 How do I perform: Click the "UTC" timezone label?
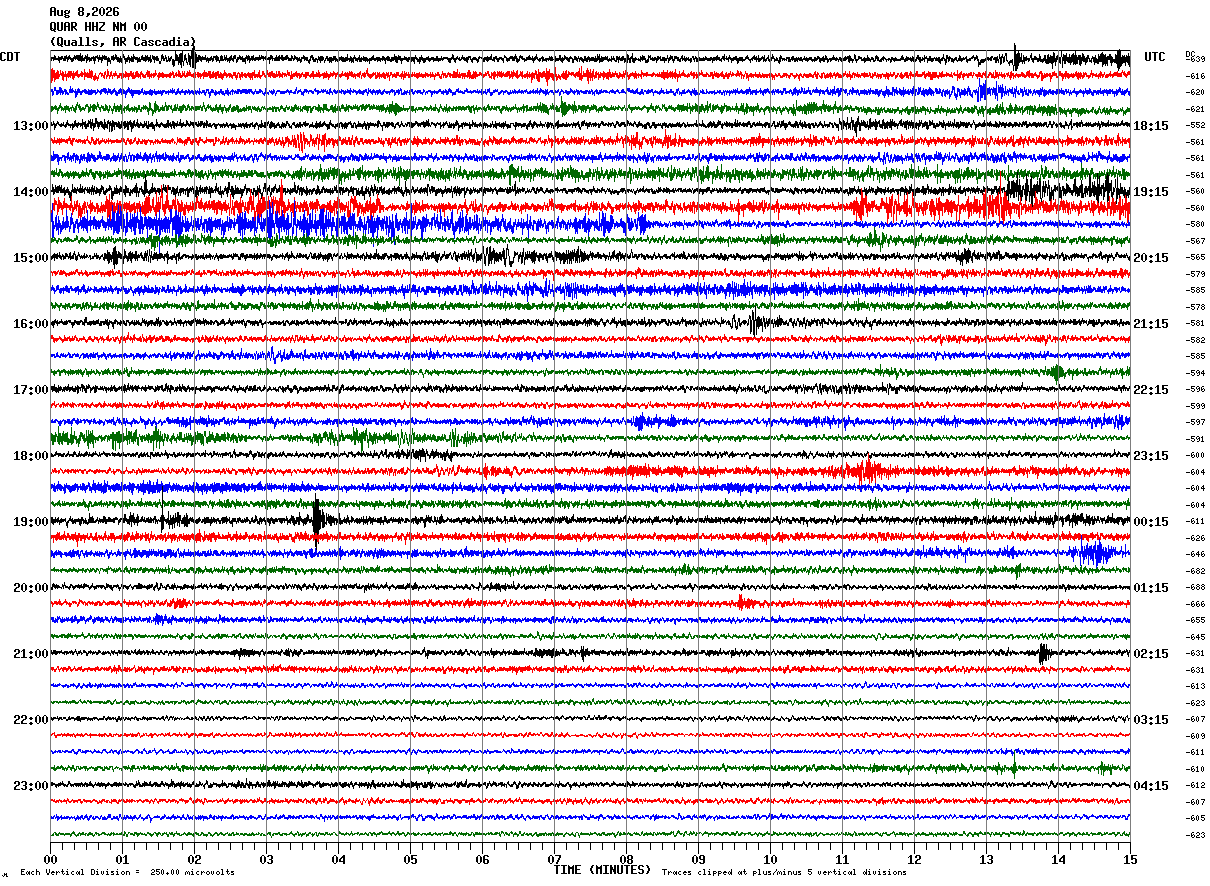[x=1155, y=57]
